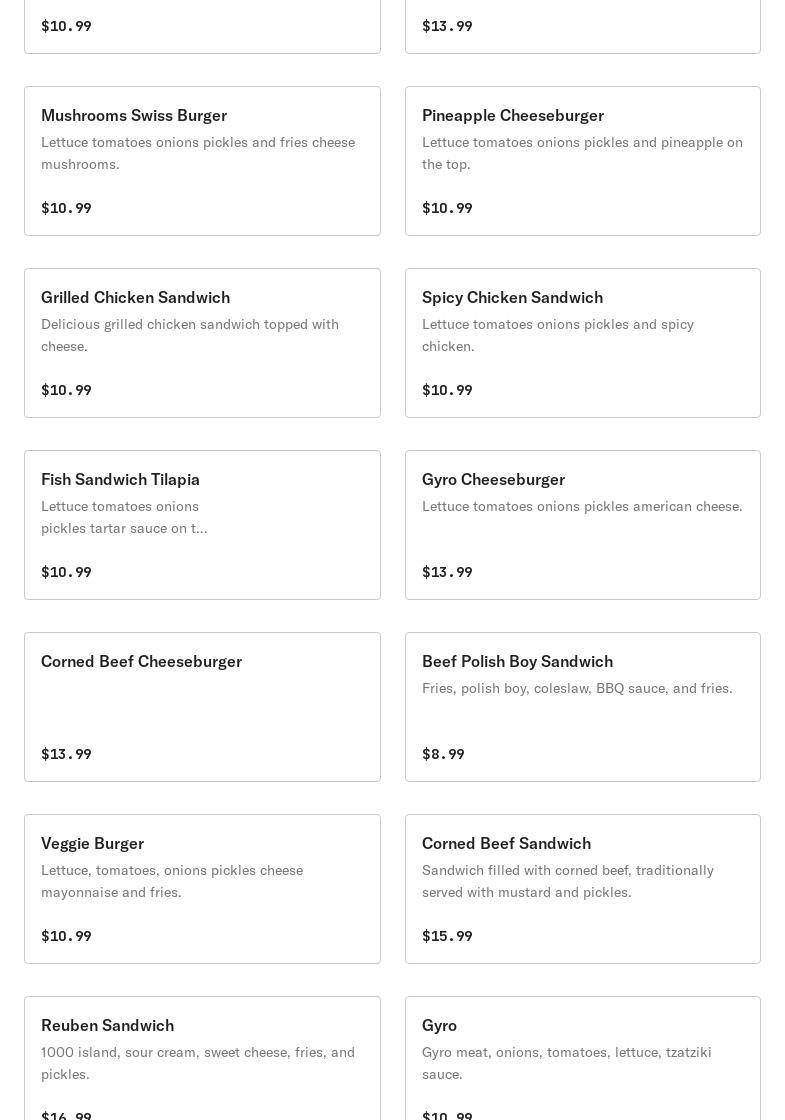Screen dimensions: 785x1120
Task: Choose the Beef Polish Boy Sandwich
Action: click(583, 707)
